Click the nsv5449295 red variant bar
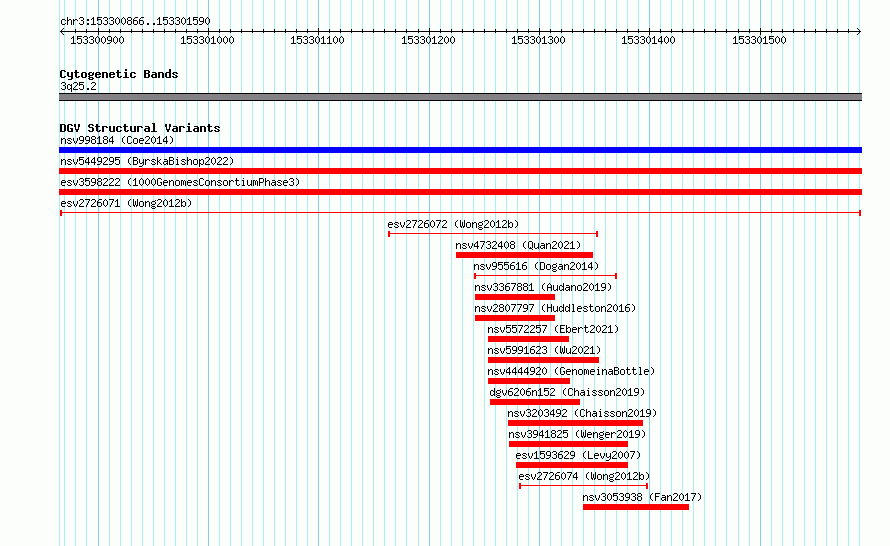The width and height of the screenshot is (890, 546). click(460, 171)
